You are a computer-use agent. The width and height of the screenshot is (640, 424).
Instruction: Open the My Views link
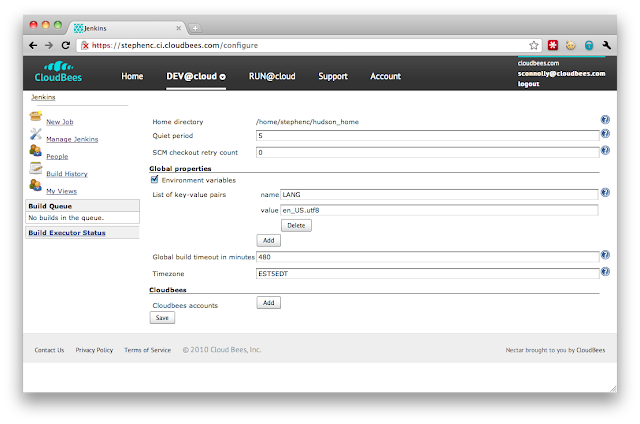[x=61, y=190]
